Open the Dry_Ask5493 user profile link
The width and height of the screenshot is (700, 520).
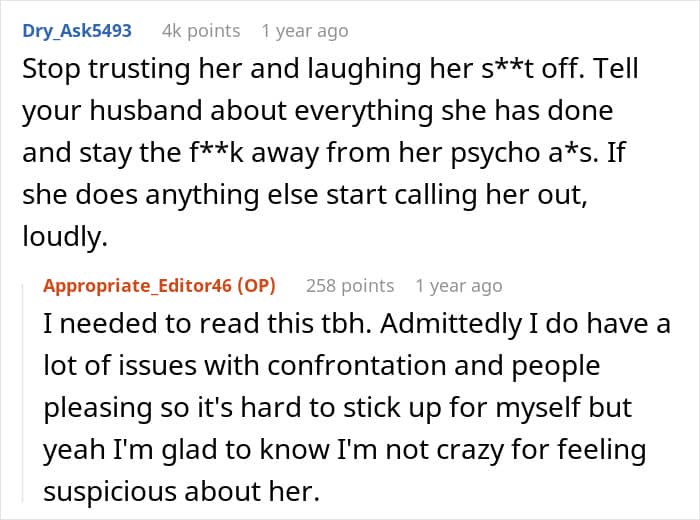(x=77, y=31)
